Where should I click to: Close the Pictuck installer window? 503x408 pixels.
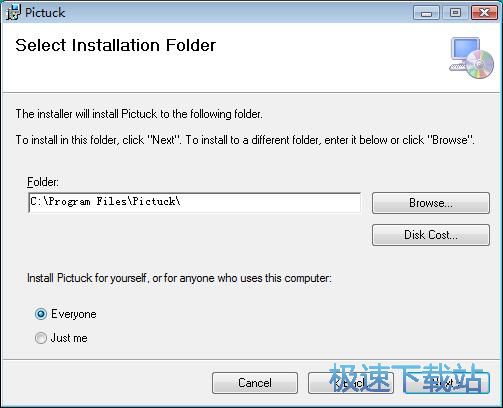pyautogui.click(x=484, y=13)
